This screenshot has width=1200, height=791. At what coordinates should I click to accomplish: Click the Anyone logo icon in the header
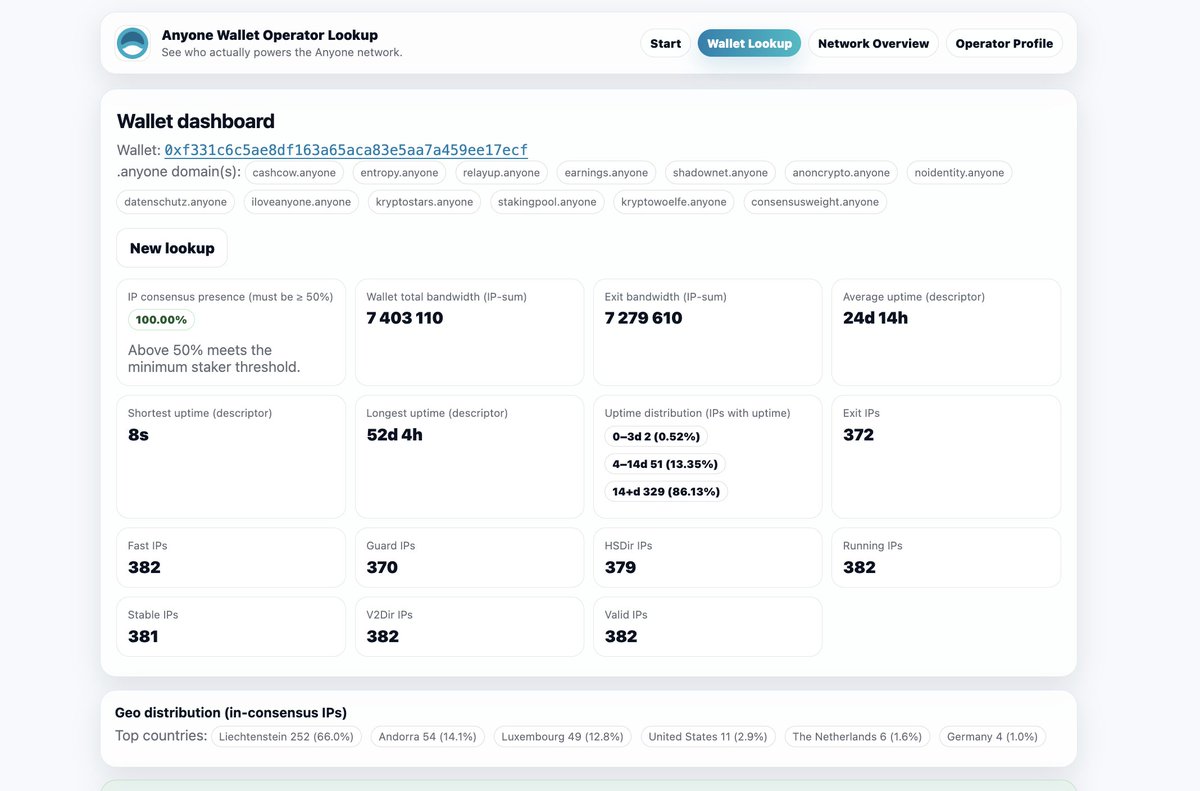[133, 43]
